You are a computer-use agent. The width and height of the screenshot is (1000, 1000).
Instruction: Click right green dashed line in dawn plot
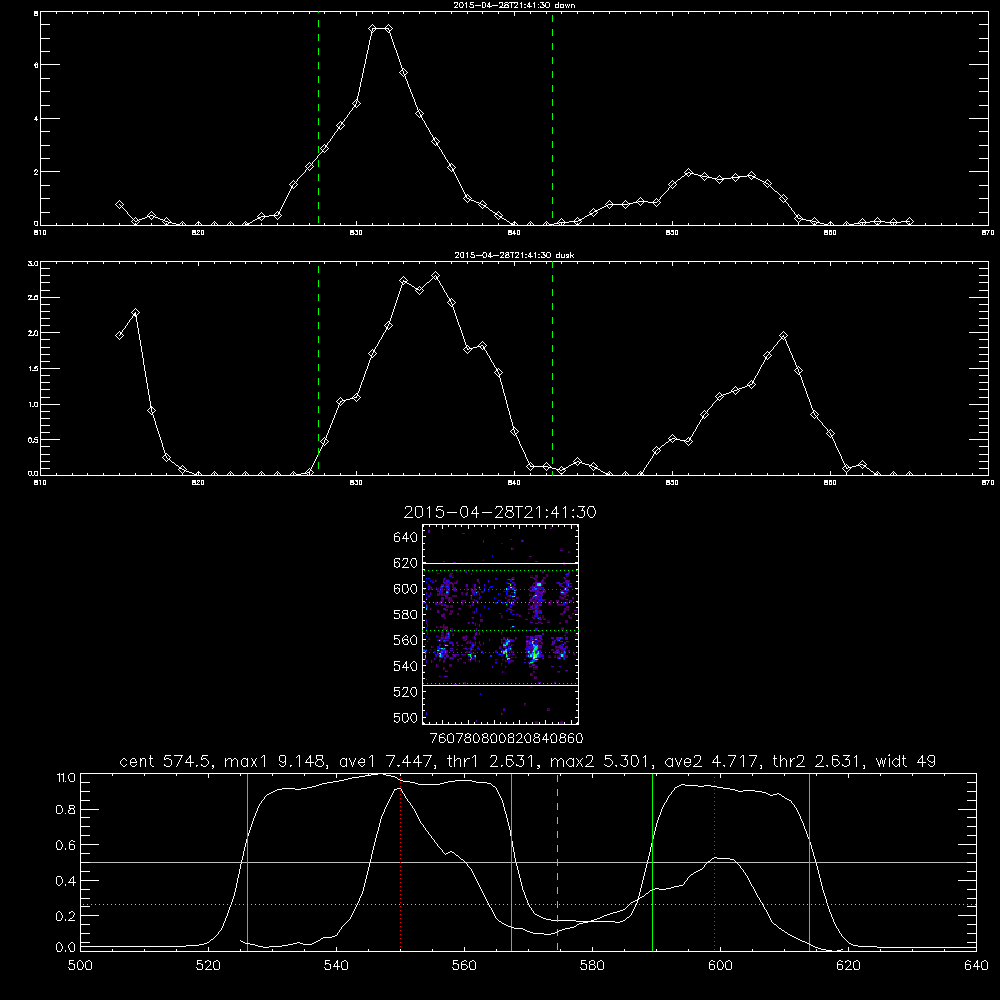click(x=552, y=119)
